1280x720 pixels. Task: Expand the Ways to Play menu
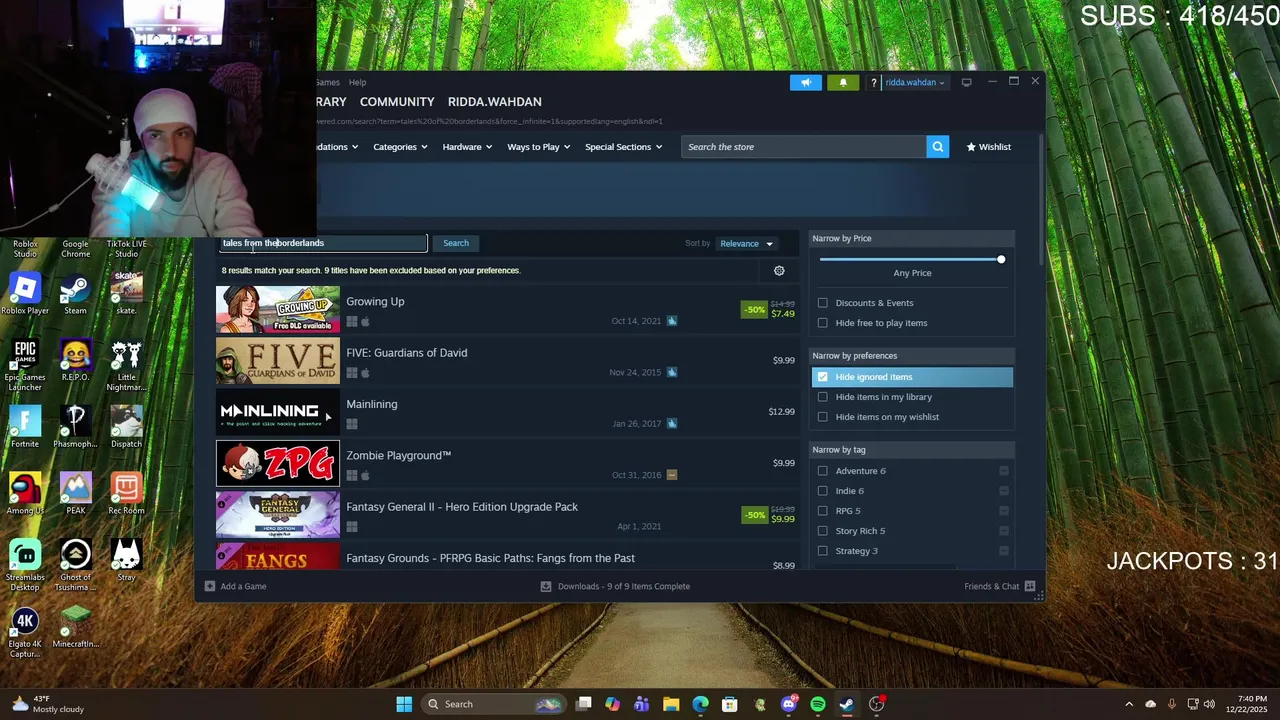[538, 147]
